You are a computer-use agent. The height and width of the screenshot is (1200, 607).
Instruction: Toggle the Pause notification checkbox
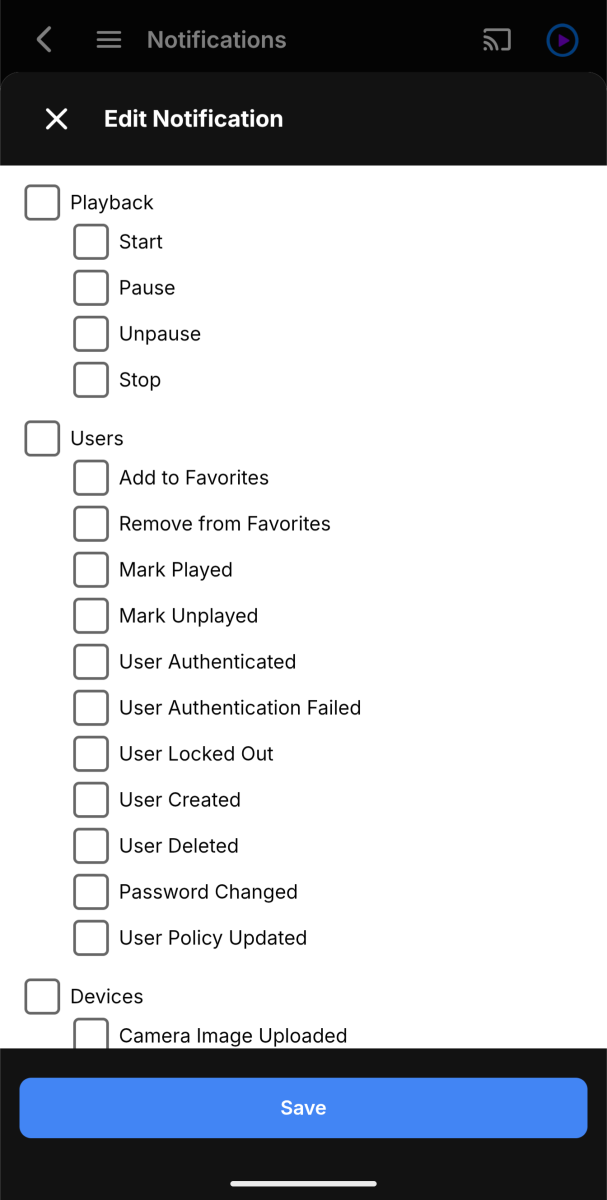click(90, 287)
